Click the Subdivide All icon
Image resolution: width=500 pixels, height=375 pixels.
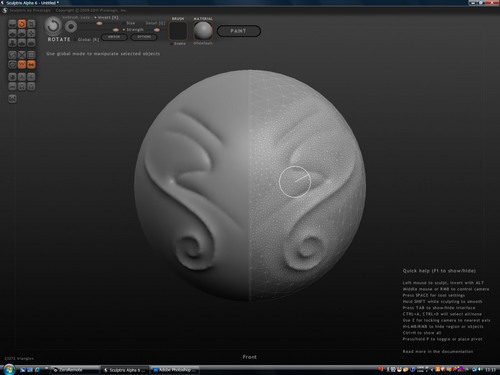pyautogui.click(x=31, y=55)
